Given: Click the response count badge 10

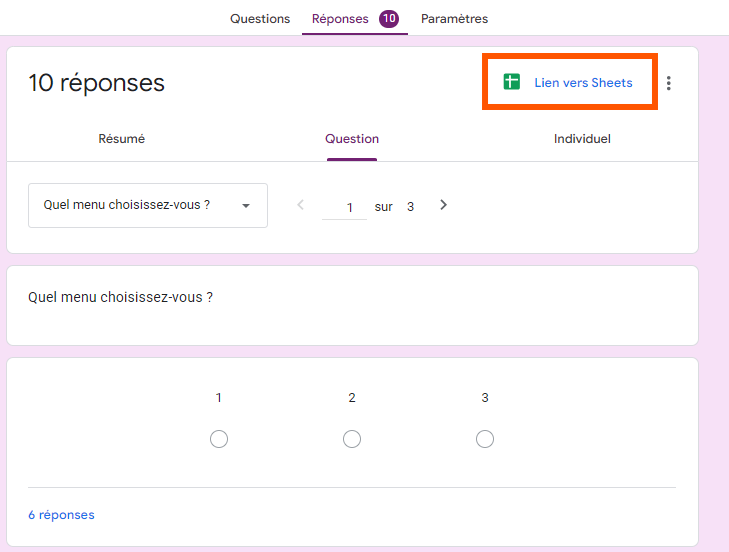Looking at the screenshot, I should pos(389,19).
